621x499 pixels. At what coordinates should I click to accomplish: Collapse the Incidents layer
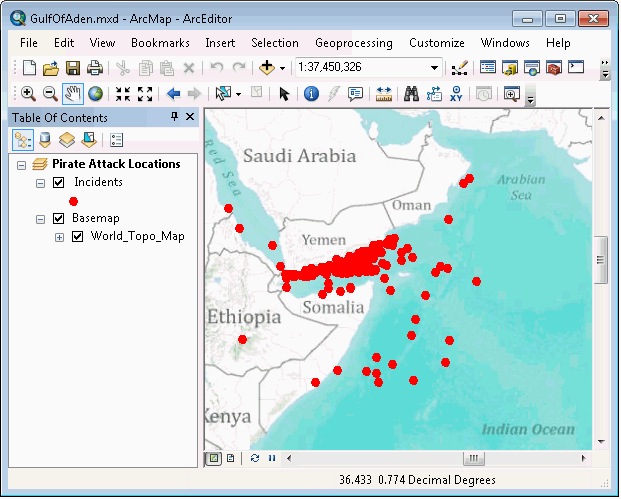40,183
